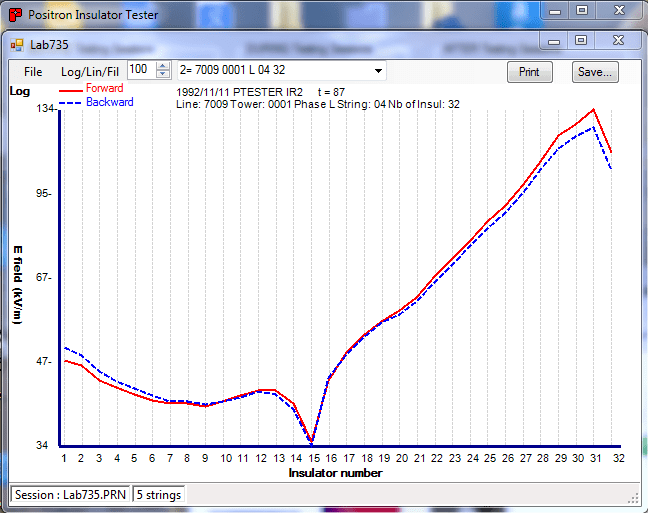Click the numeric field showing 100

coord(140,70)
